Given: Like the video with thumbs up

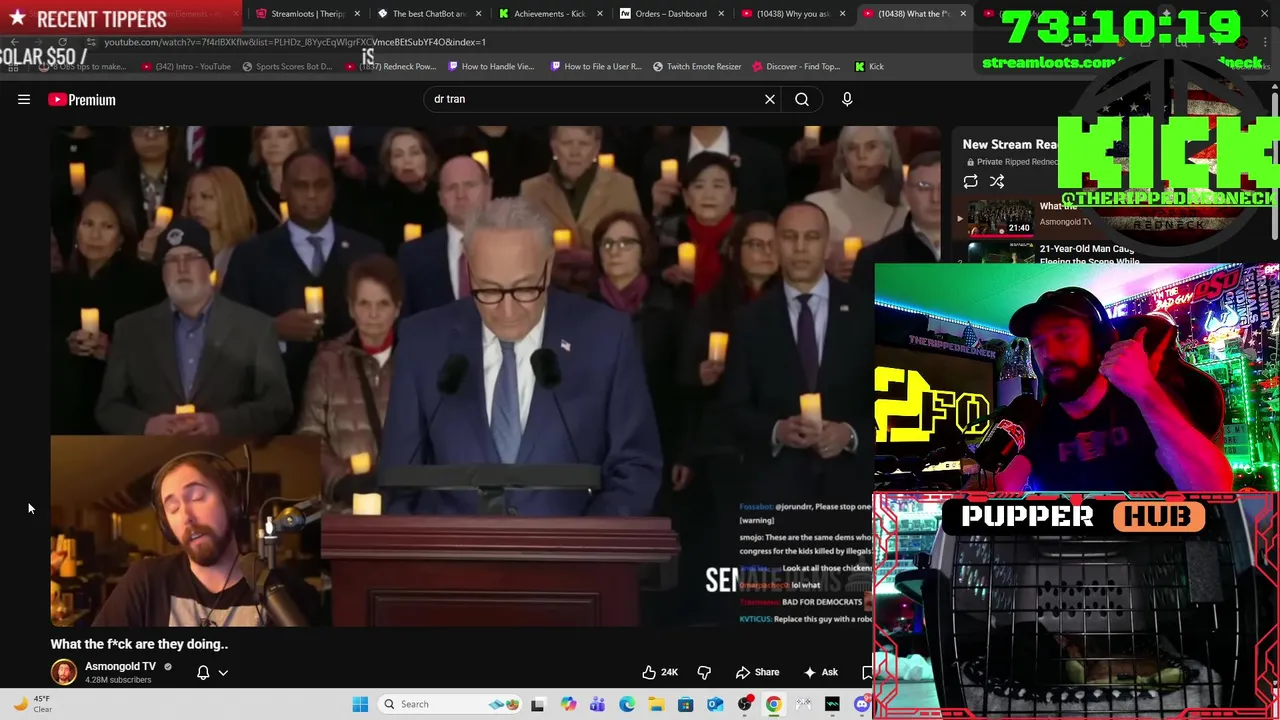Looking at the screenshot, I should [660, 672].
